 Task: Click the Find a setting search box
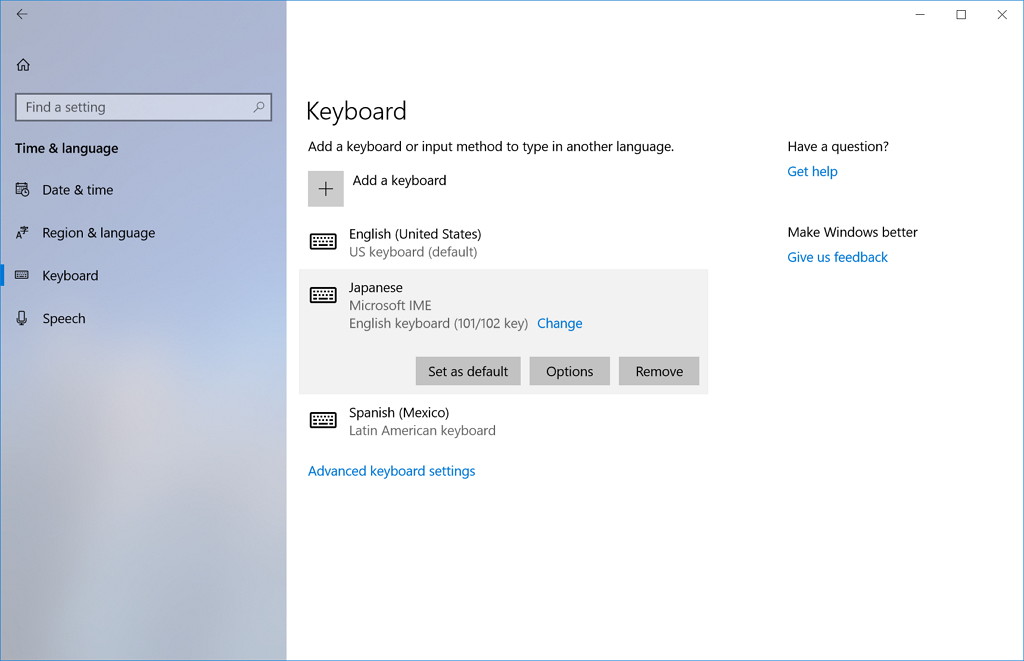pyautogui.click(x=143, y=107)
